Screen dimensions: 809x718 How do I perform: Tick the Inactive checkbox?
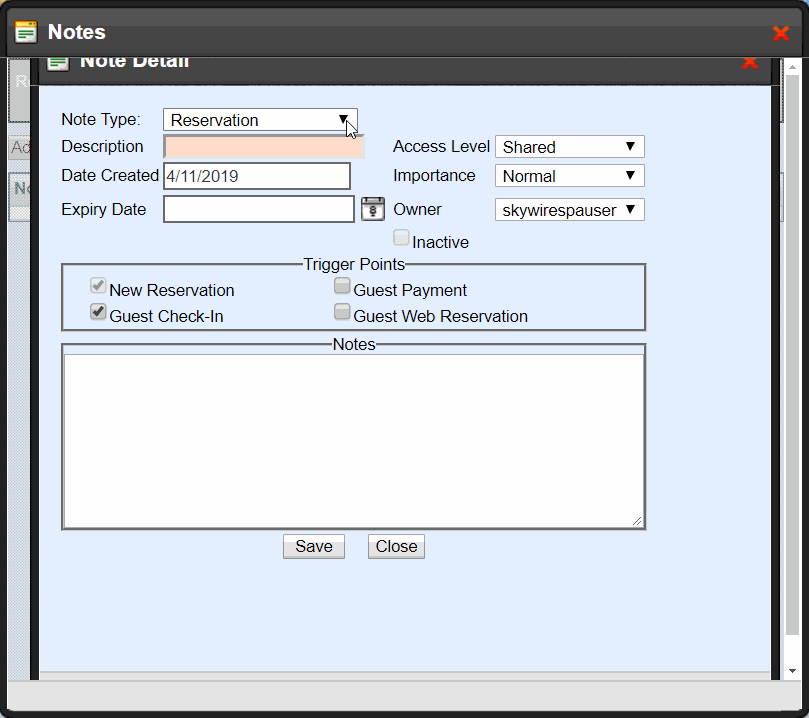coord(401,238)
